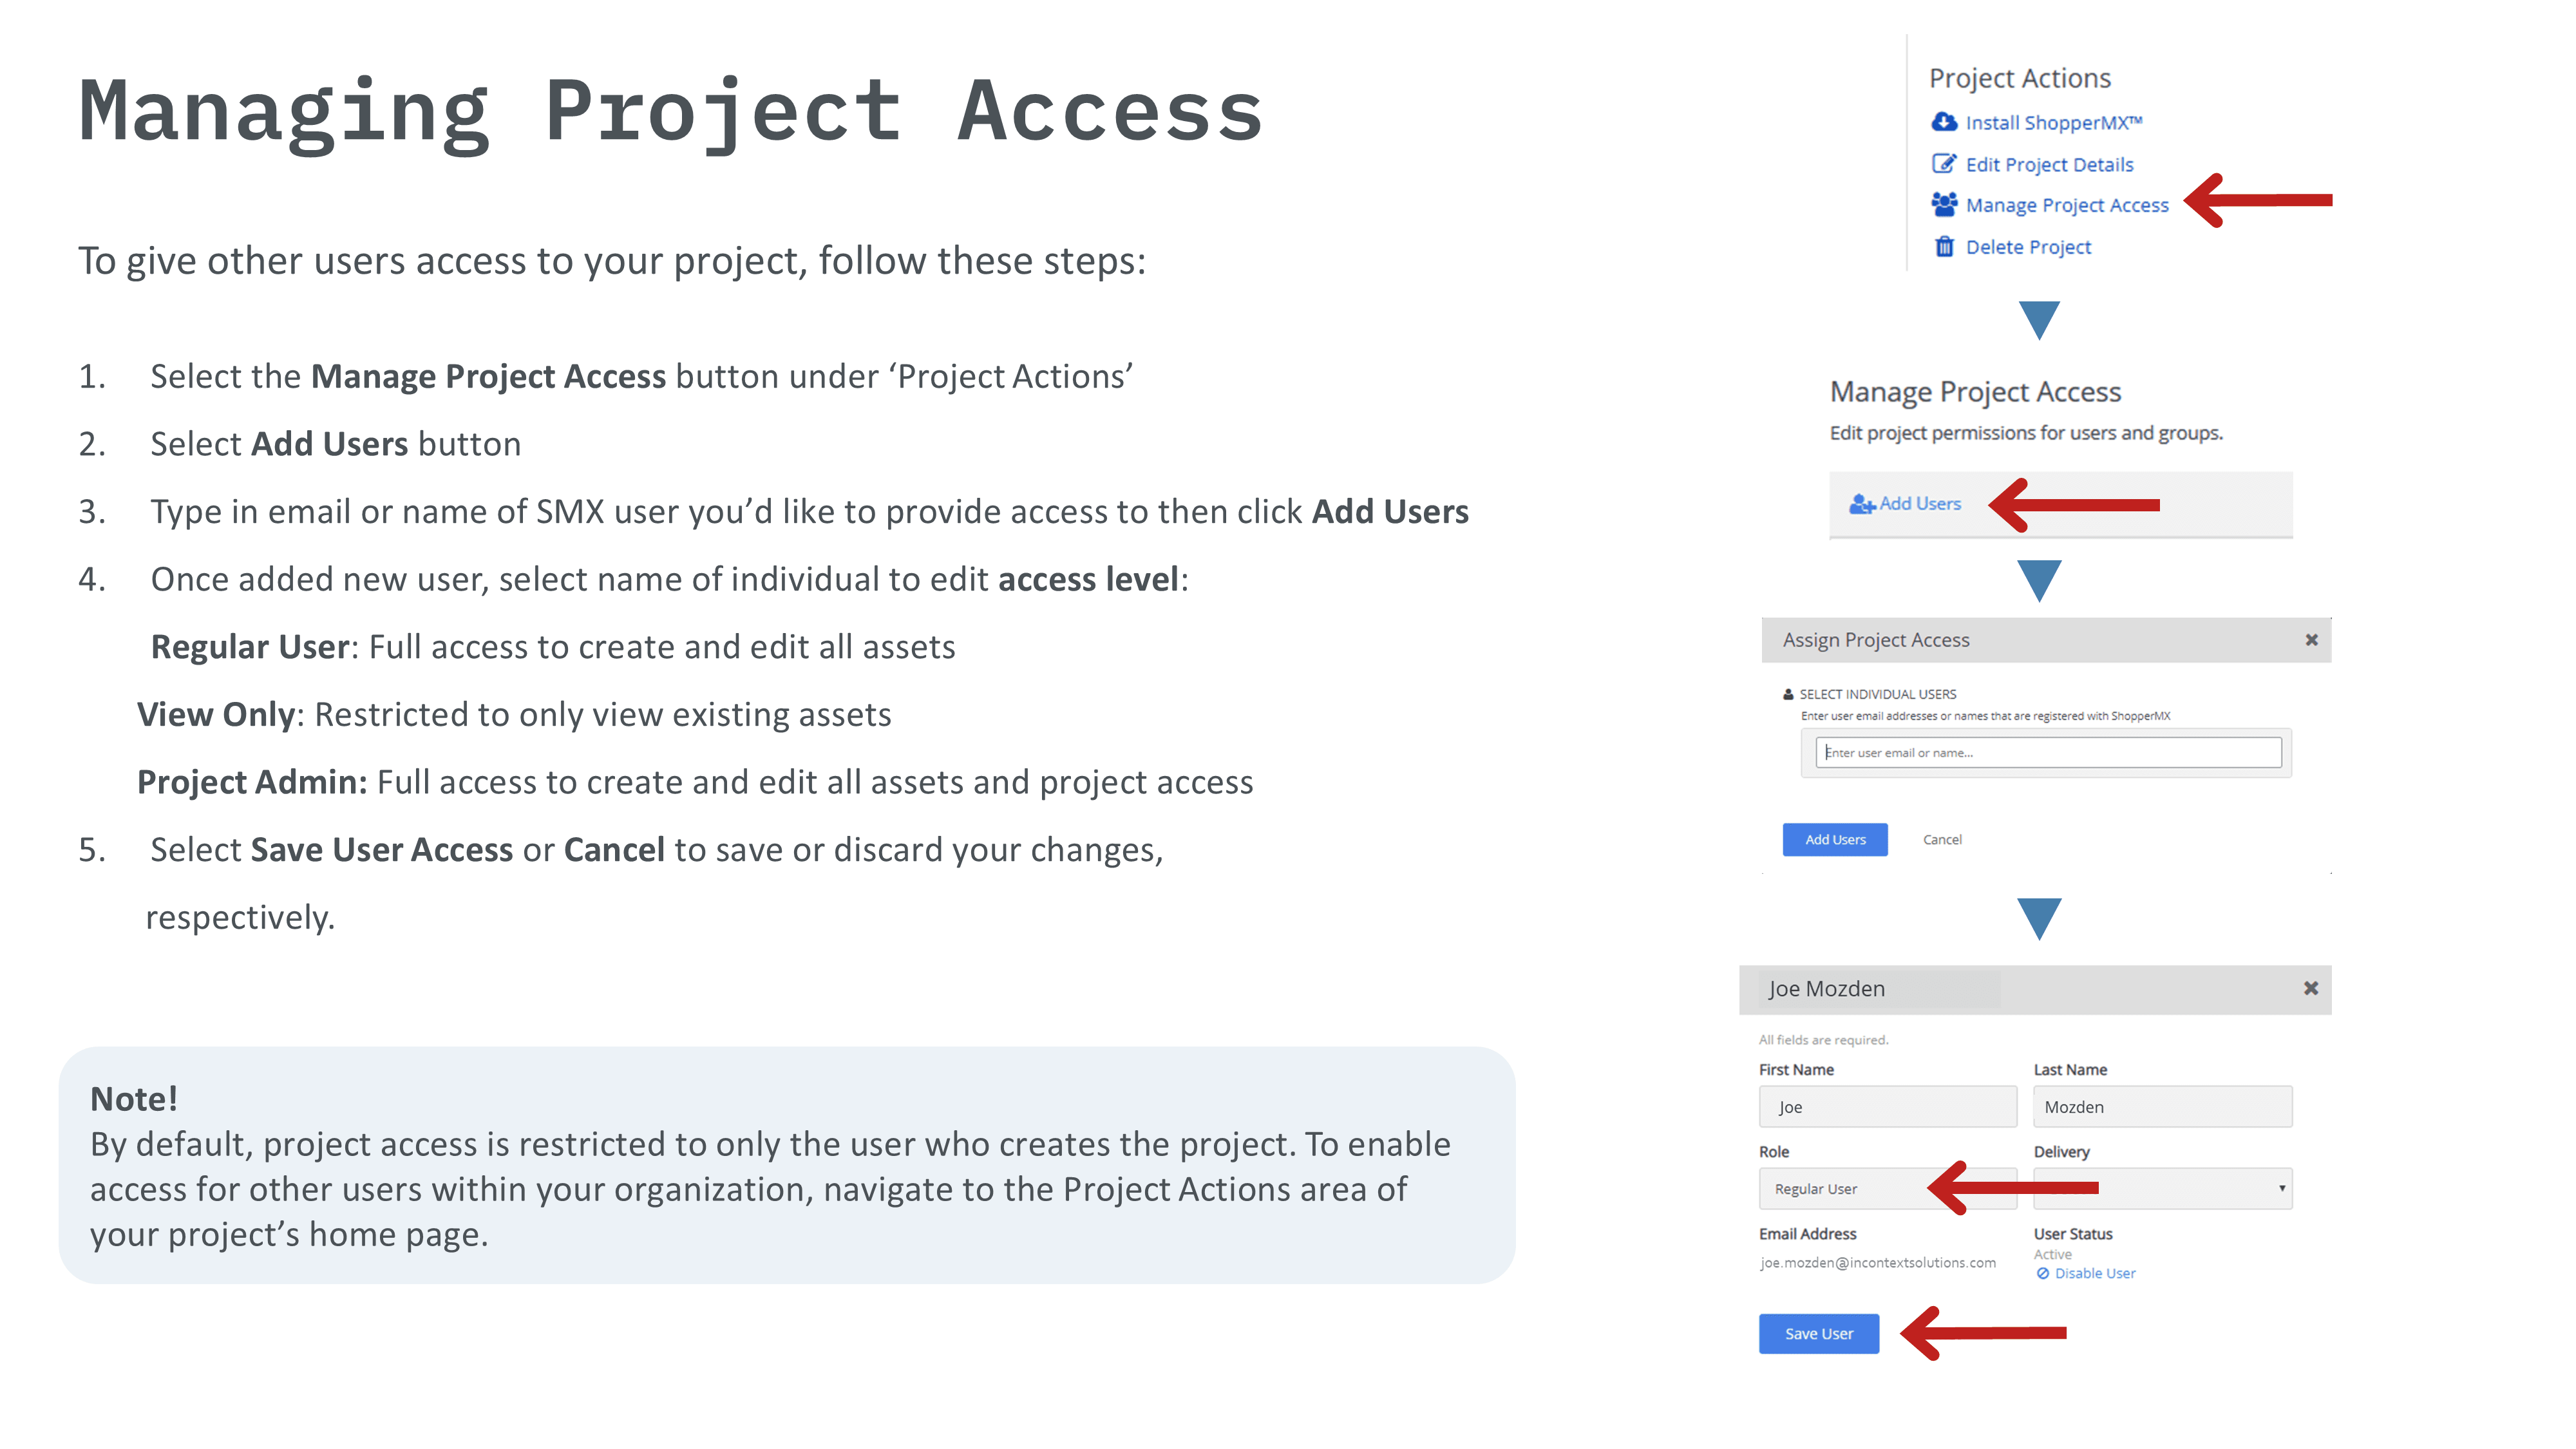Click the Install ShopperMX link
This screenshot has height=1449, width=2576.
click(2053, 123)
